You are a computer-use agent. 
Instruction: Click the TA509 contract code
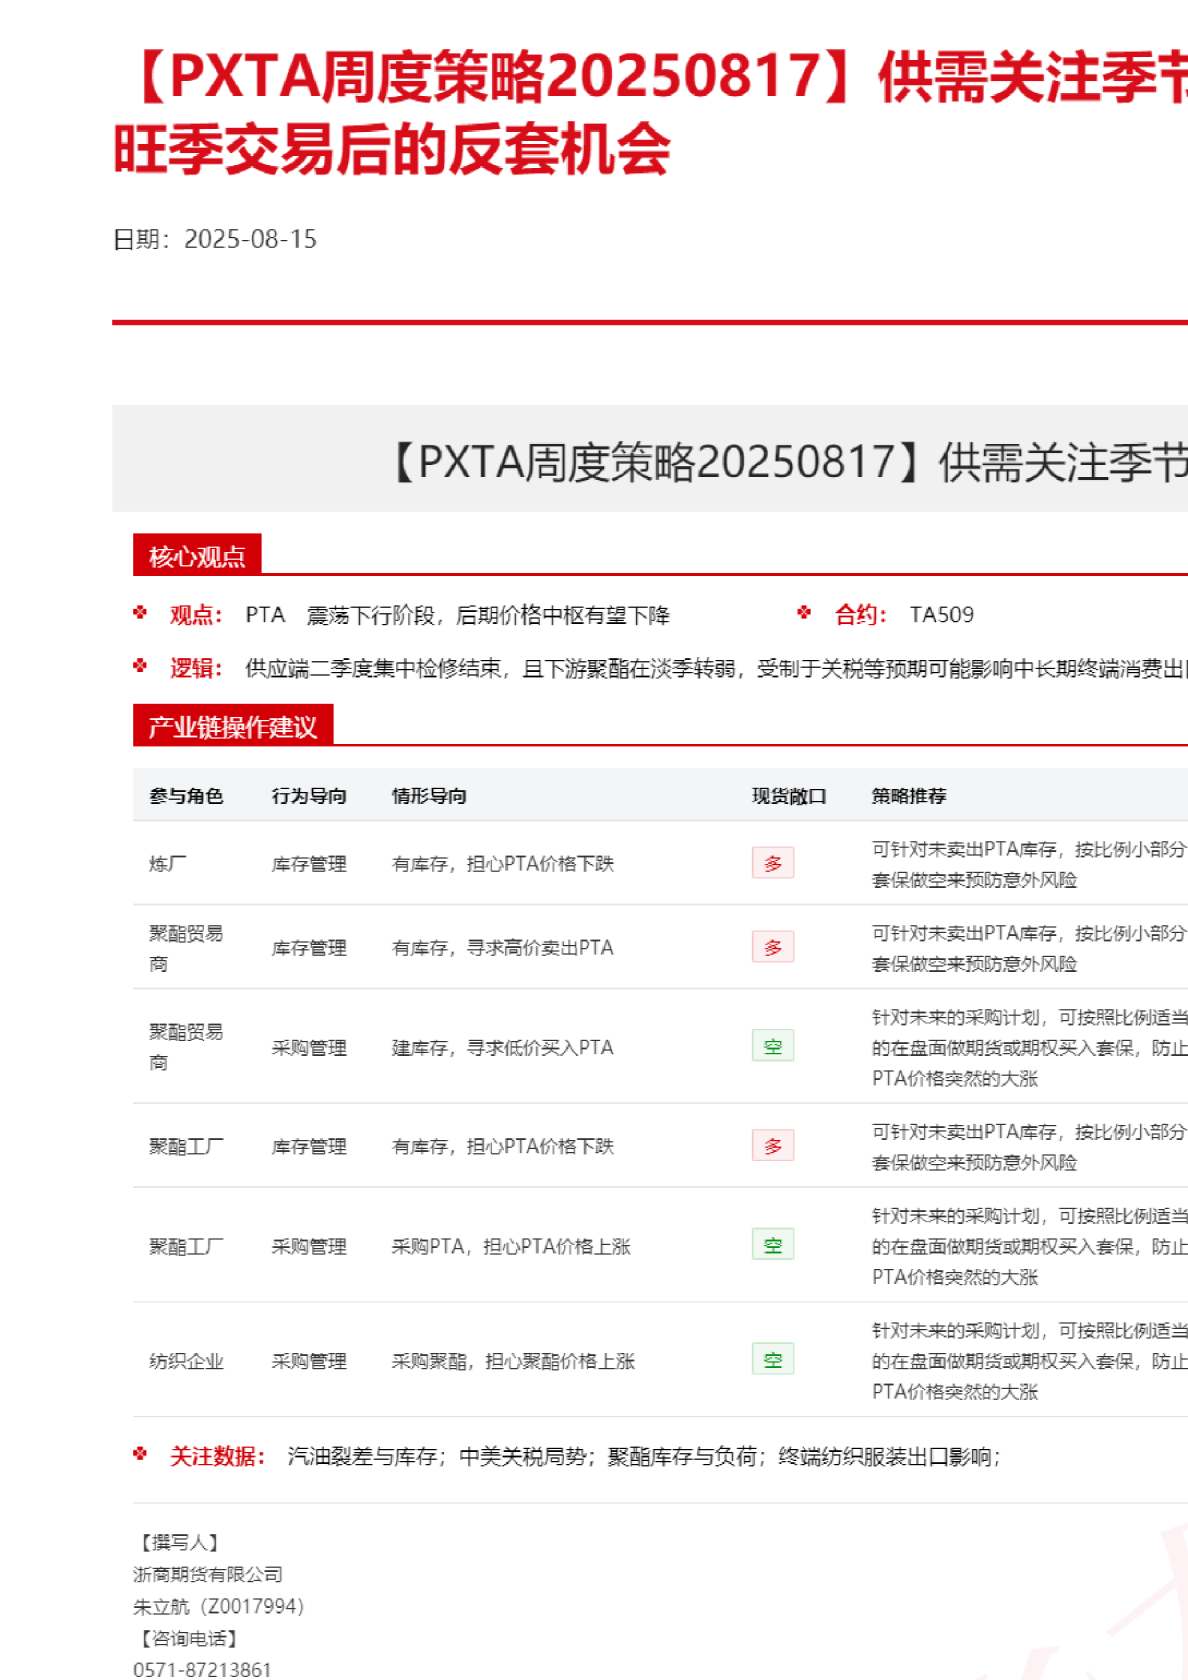click(x=941, y=615)
